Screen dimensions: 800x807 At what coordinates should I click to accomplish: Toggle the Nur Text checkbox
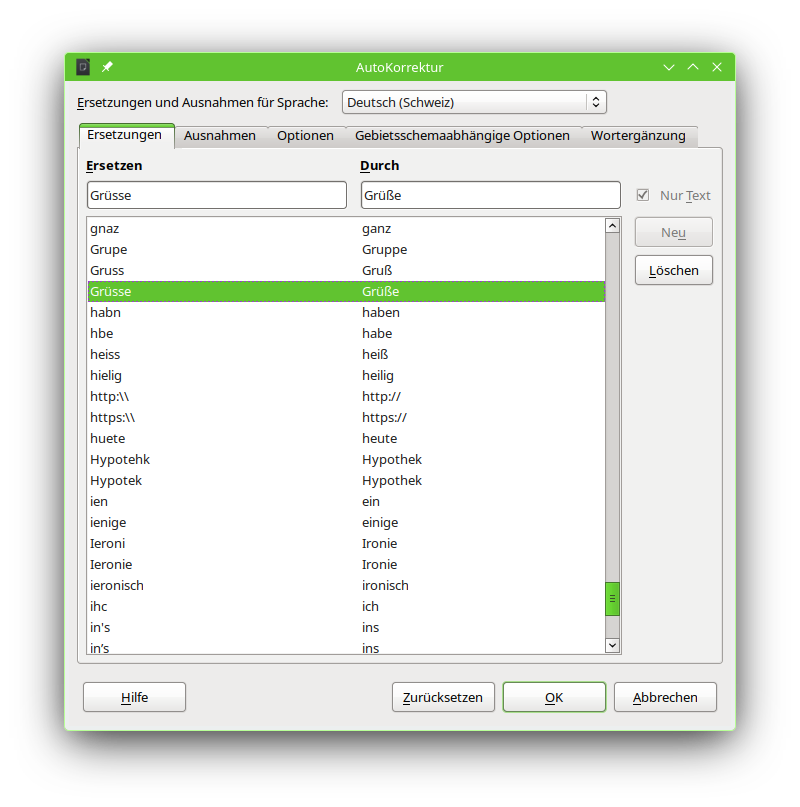(x=643, y=195)
